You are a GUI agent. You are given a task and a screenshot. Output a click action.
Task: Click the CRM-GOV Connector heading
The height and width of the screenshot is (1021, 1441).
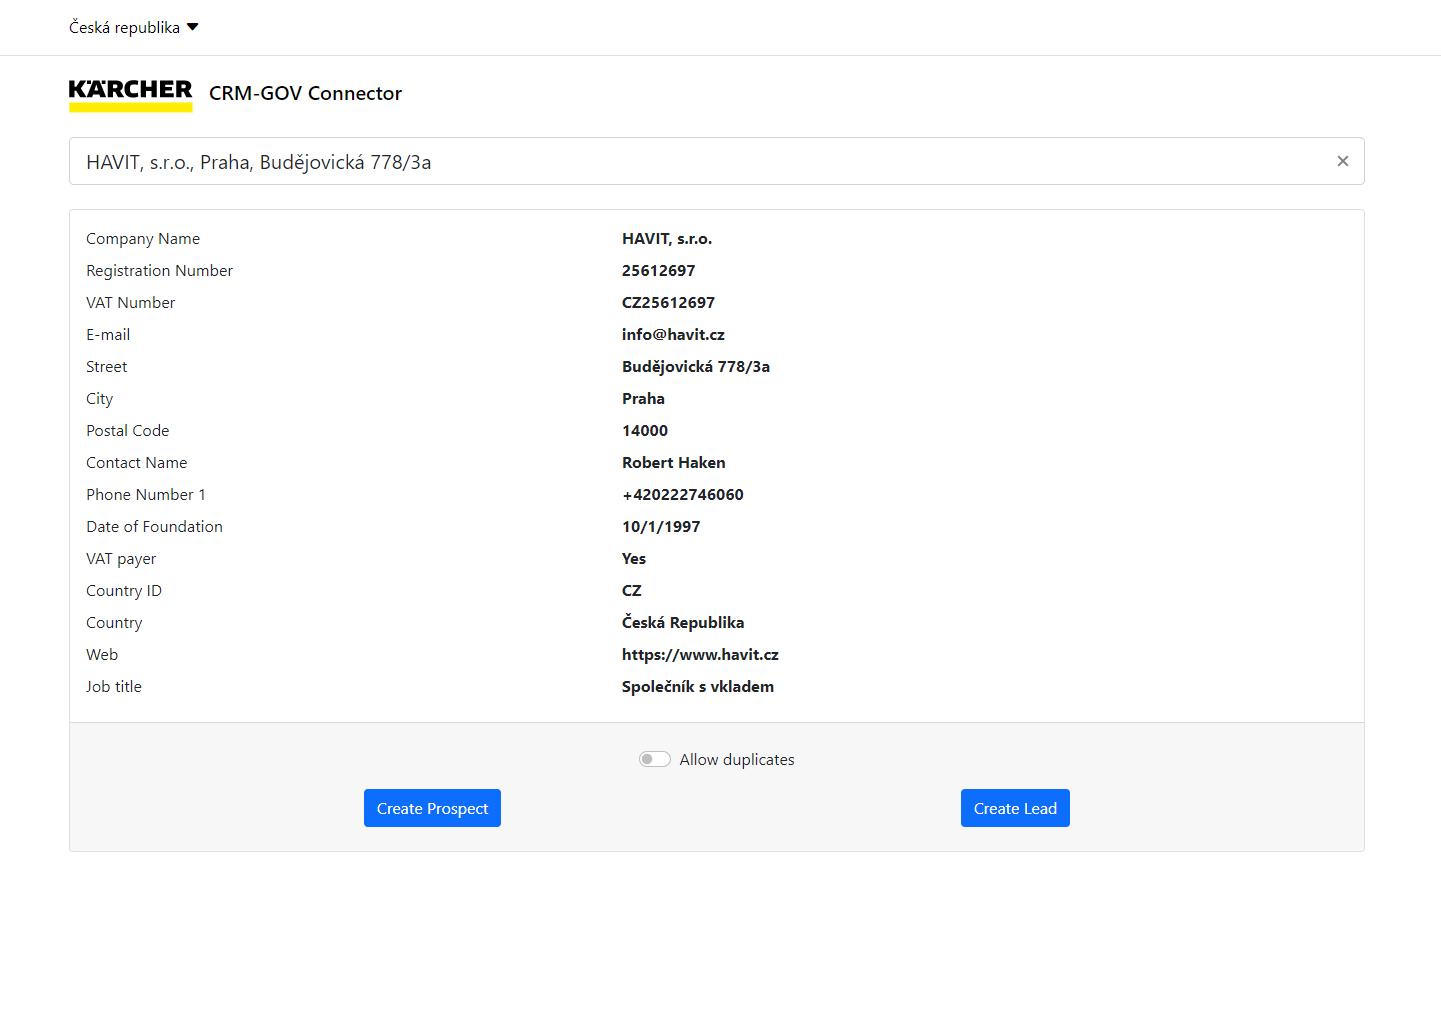point(305,93)
